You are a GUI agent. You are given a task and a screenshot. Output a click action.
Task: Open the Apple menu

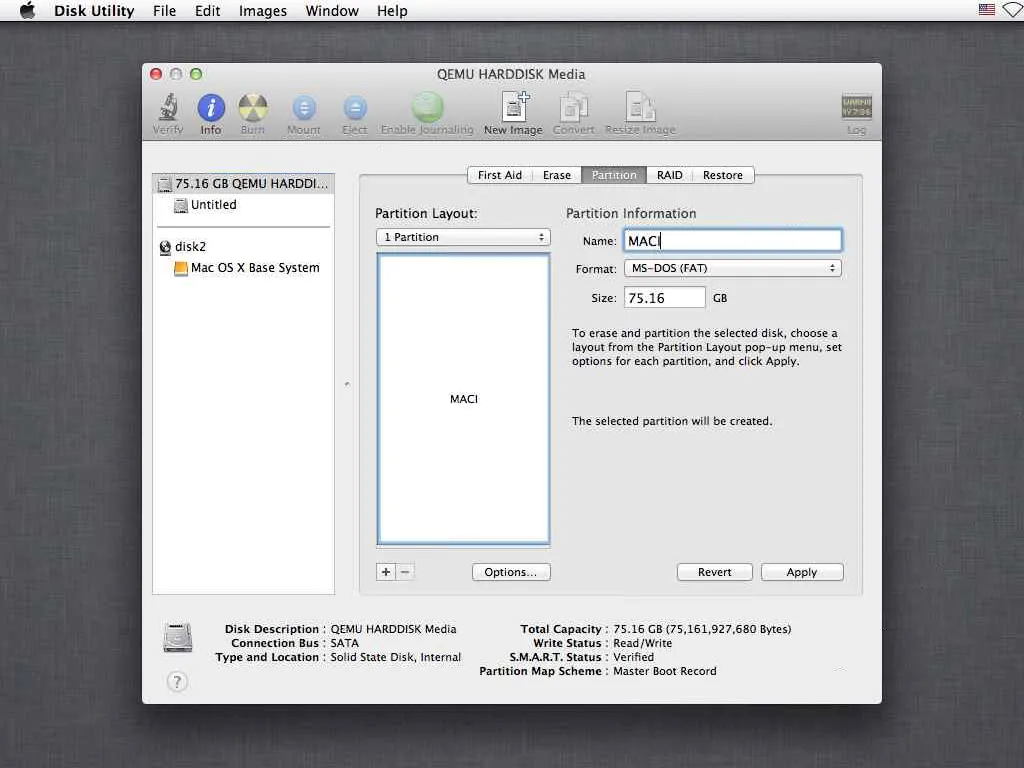pyautogui.click(x=27, y=10)
